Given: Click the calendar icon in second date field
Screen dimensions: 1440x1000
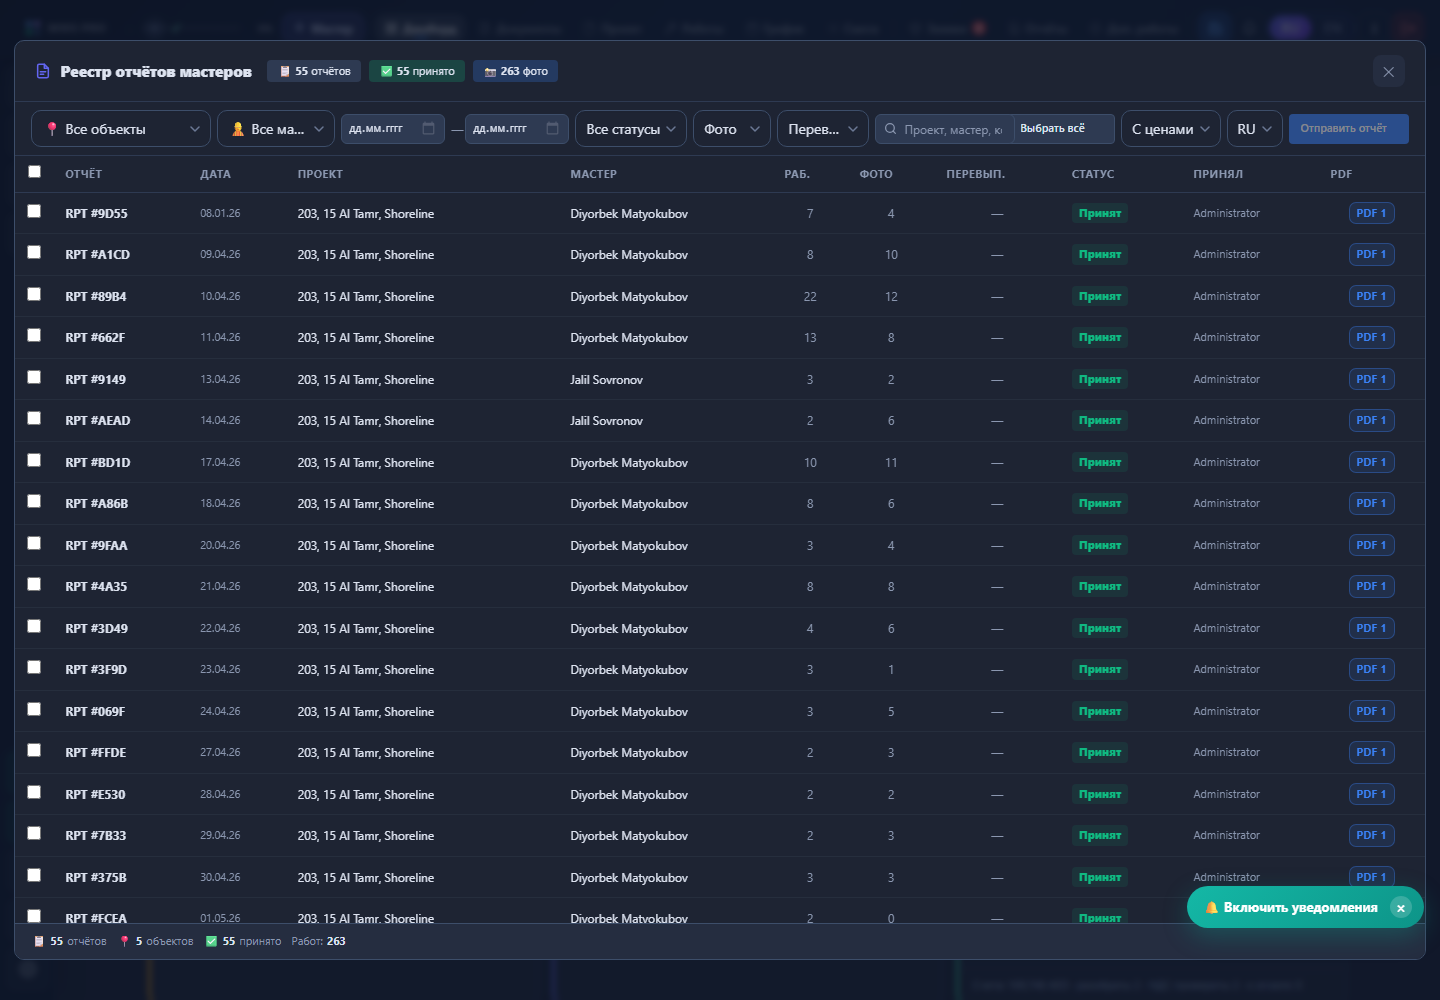Looking at the screenshot, I should pos(553,129).
